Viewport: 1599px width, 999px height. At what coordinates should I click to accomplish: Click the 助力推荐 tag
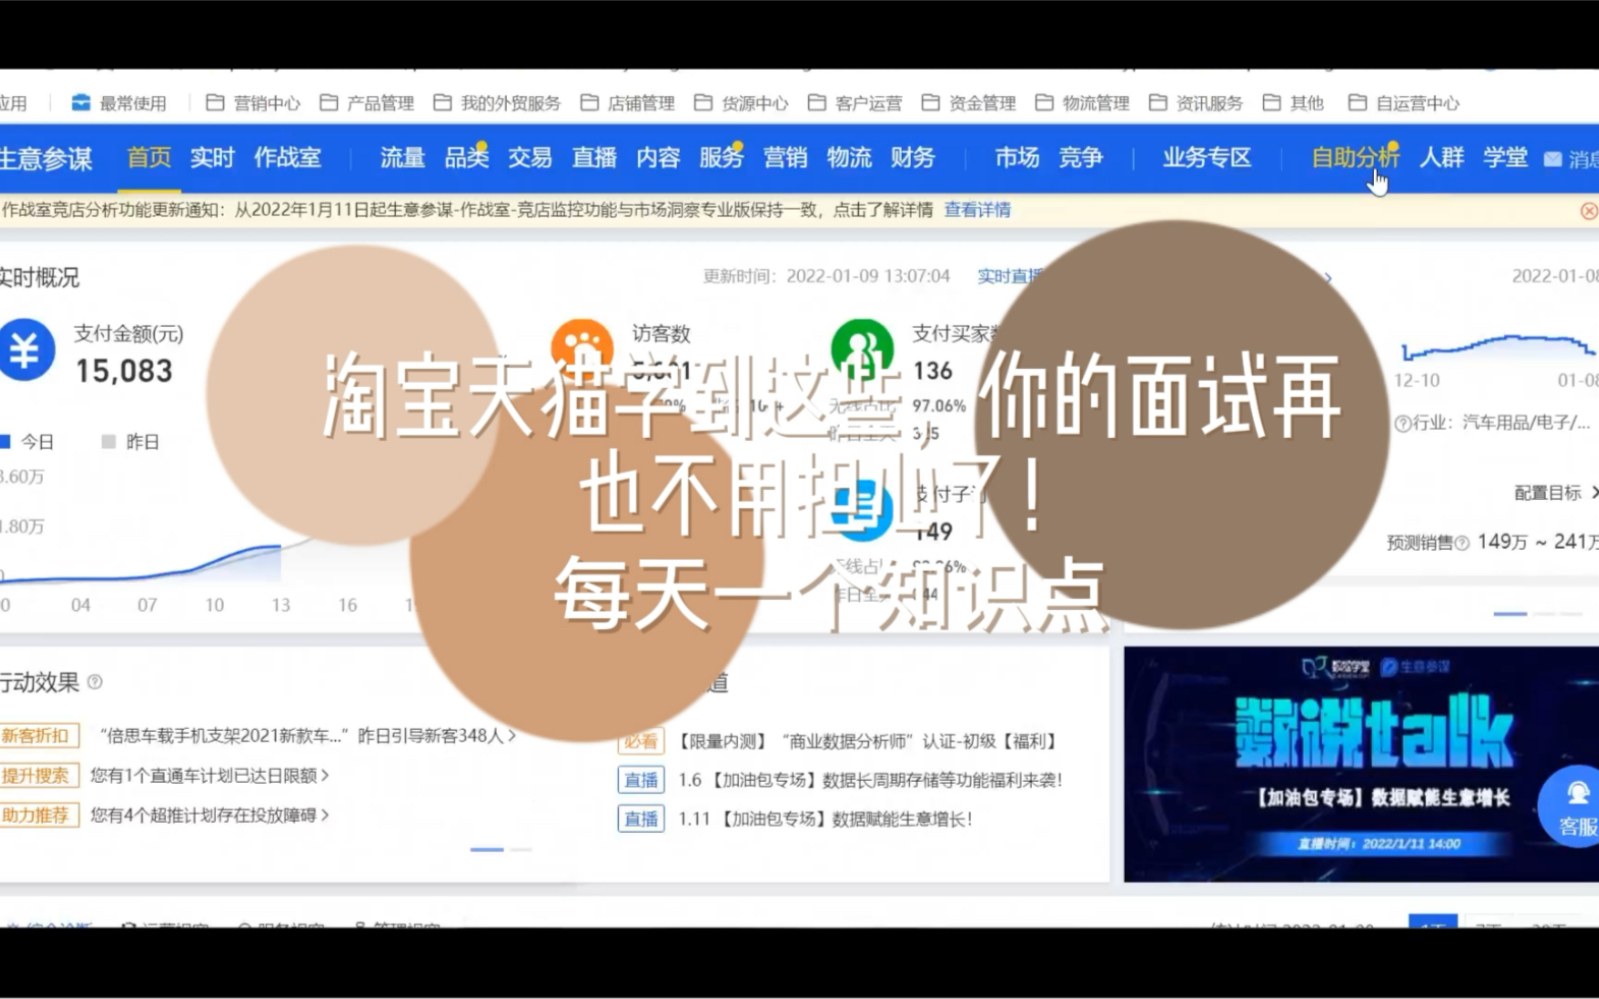pyautogui.click(x=37, y=816)
